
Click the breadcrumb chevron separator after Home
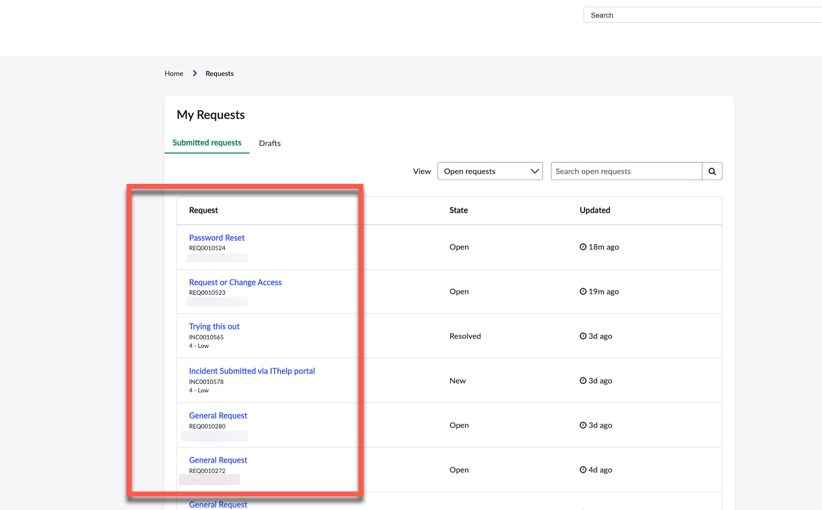195,73
